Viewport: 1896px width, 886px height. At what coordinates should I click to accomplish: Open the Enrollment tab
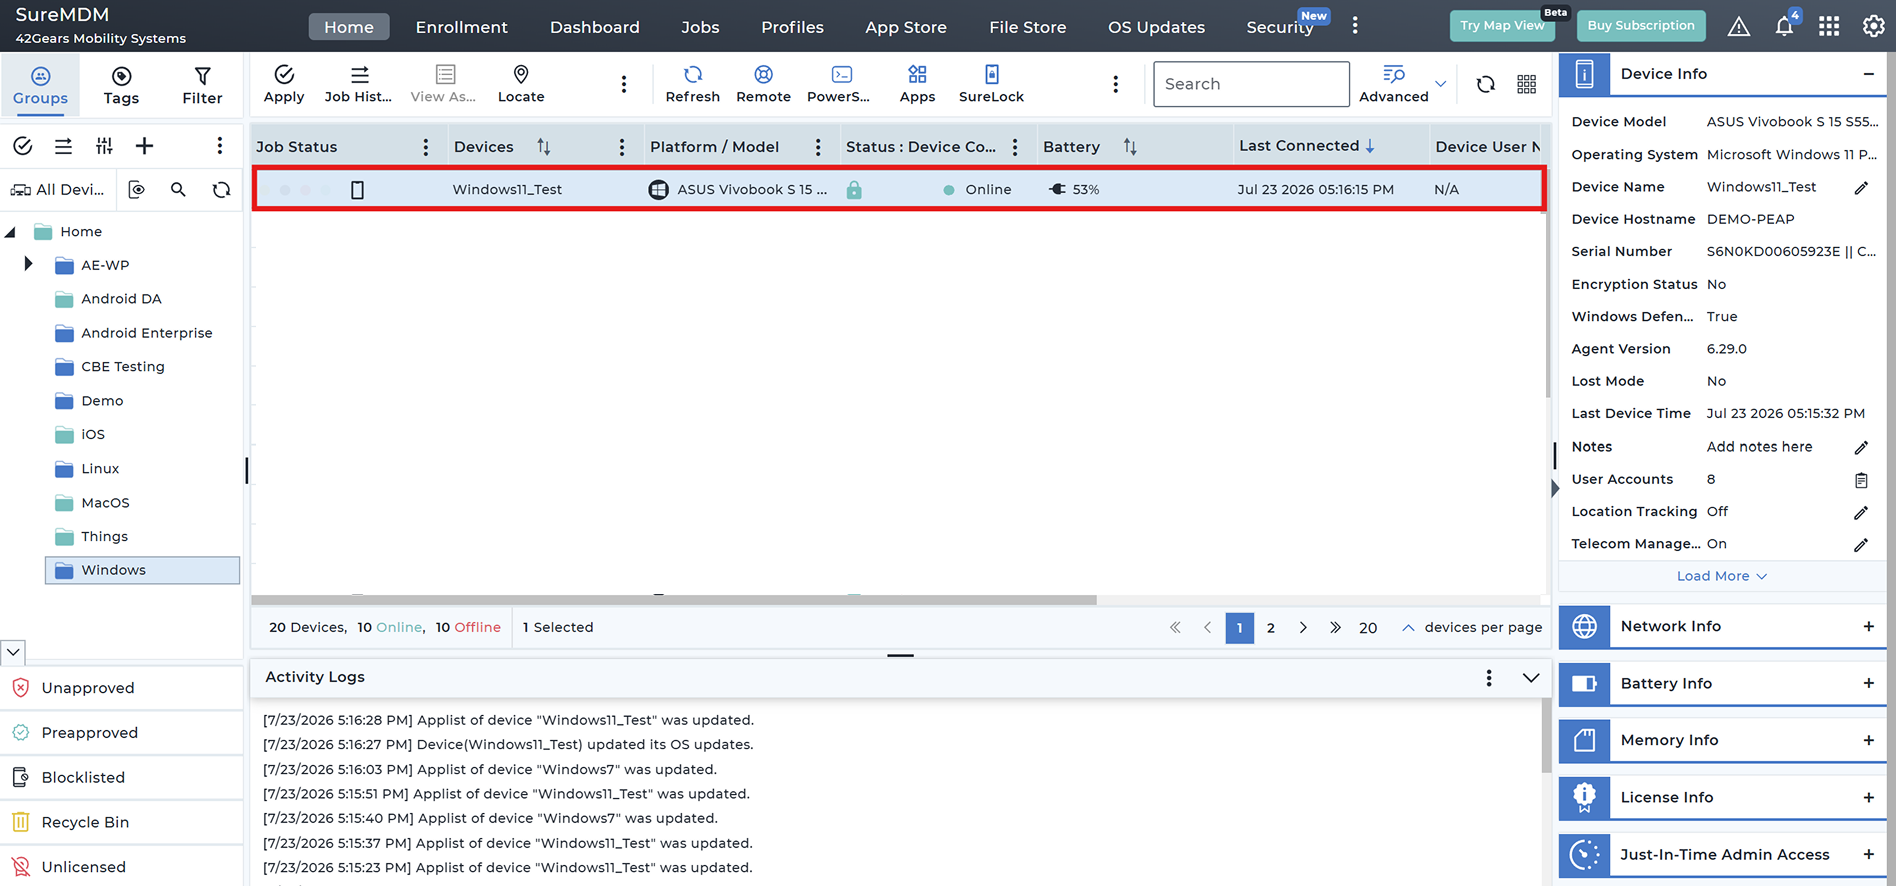click(461, 27)
